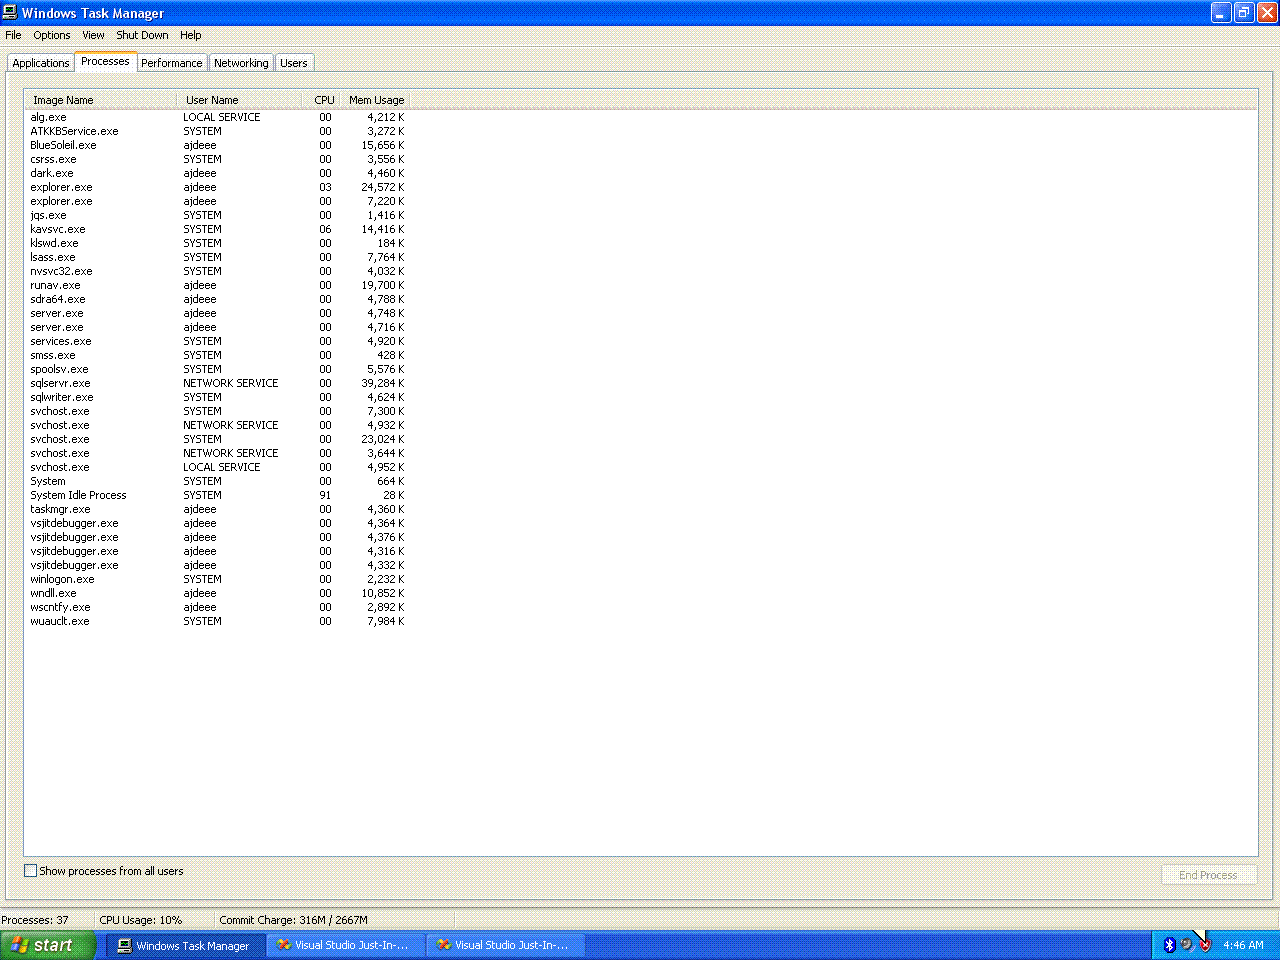
Task: Click the 39,284 K memory value
Action: (383, 383)
